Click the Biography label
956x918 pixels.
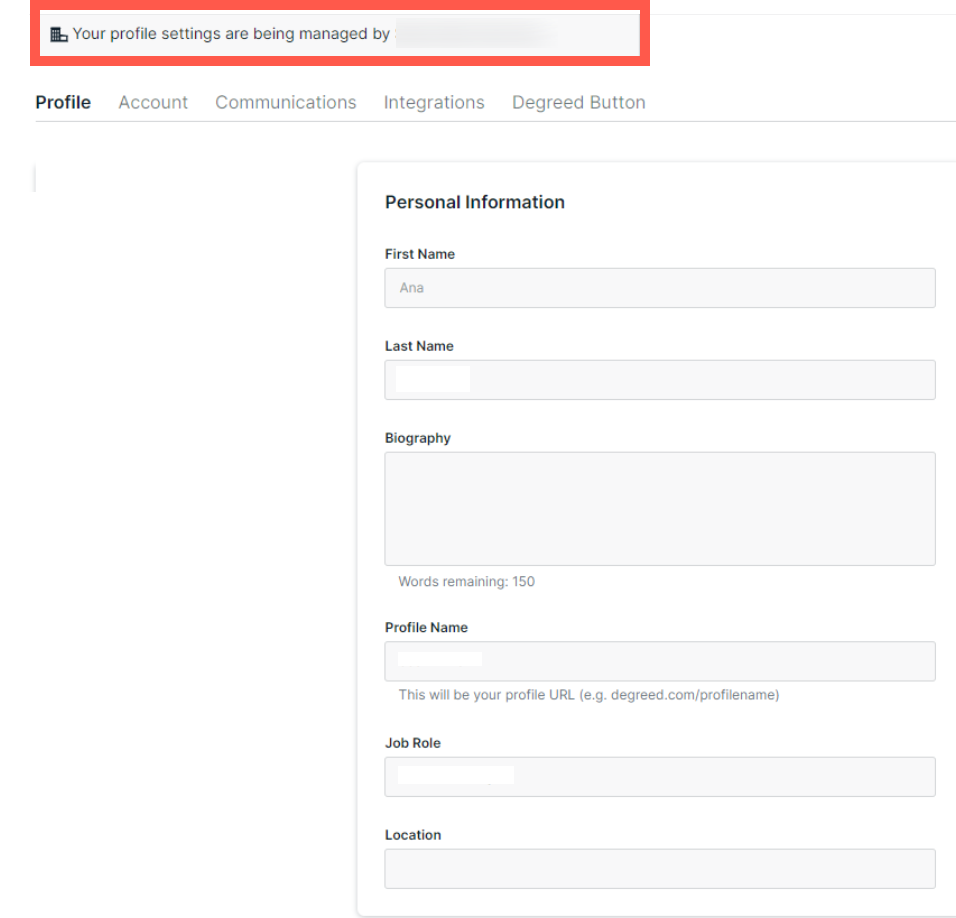418,438
